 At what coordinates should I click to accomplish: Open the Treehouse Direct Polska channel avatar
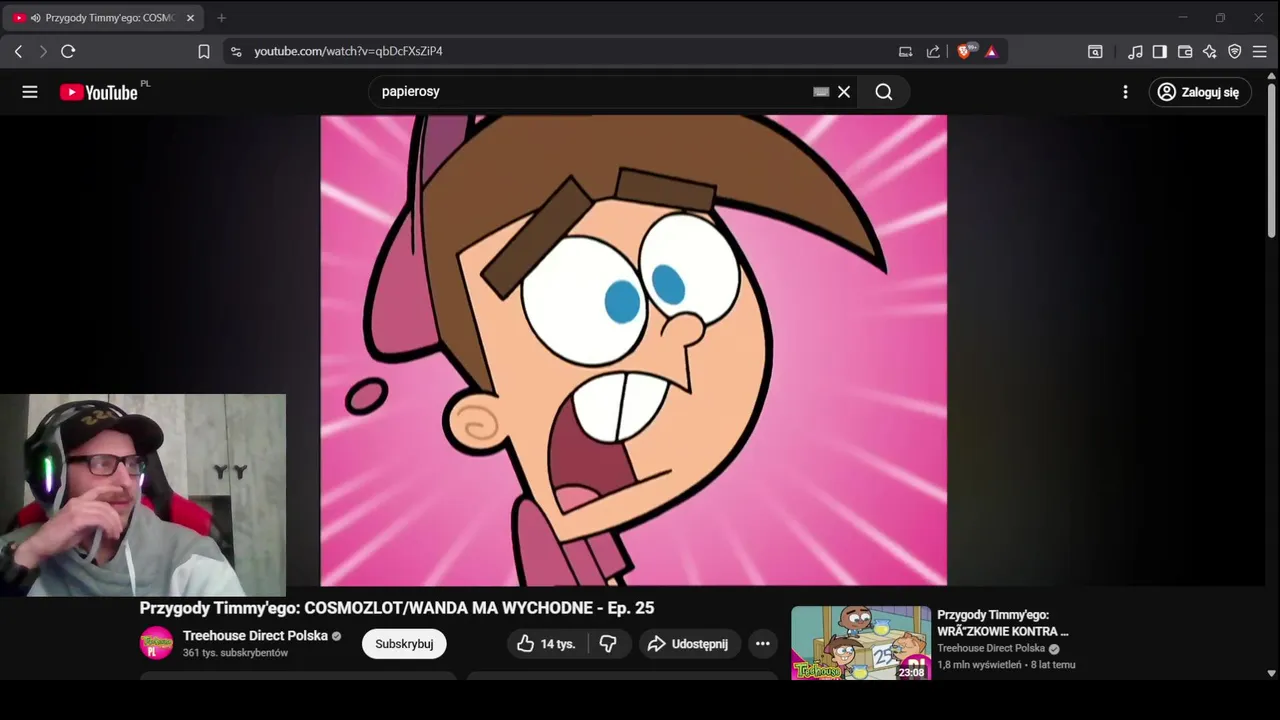[x=156, y=643]
